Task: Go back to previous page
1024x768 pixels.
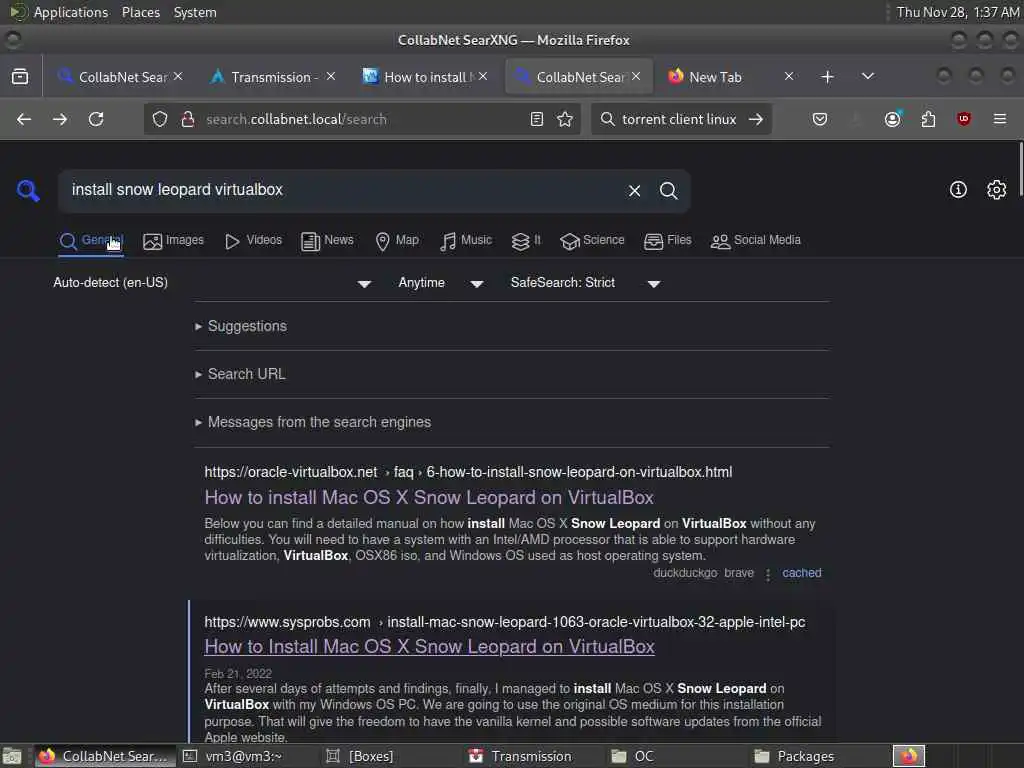Action: (x=24, y=119)
